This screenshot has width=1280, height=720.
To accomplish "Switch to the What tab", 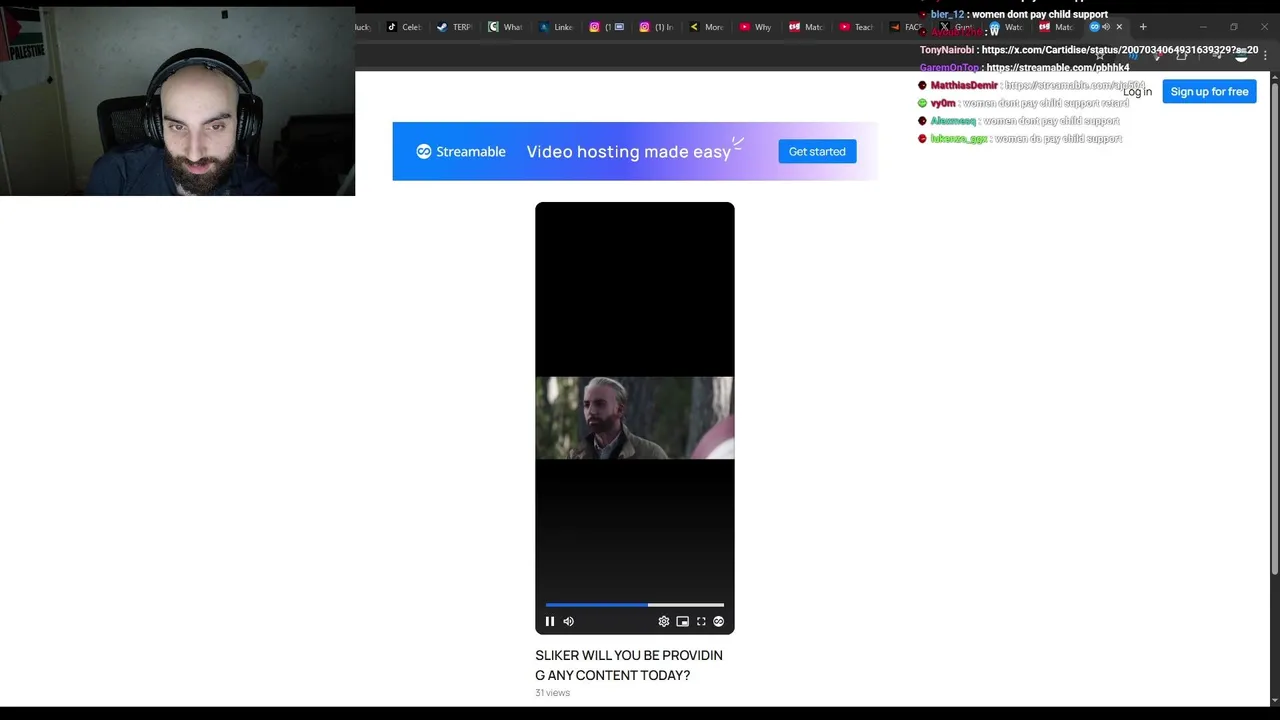I will (x=505, y=27).
